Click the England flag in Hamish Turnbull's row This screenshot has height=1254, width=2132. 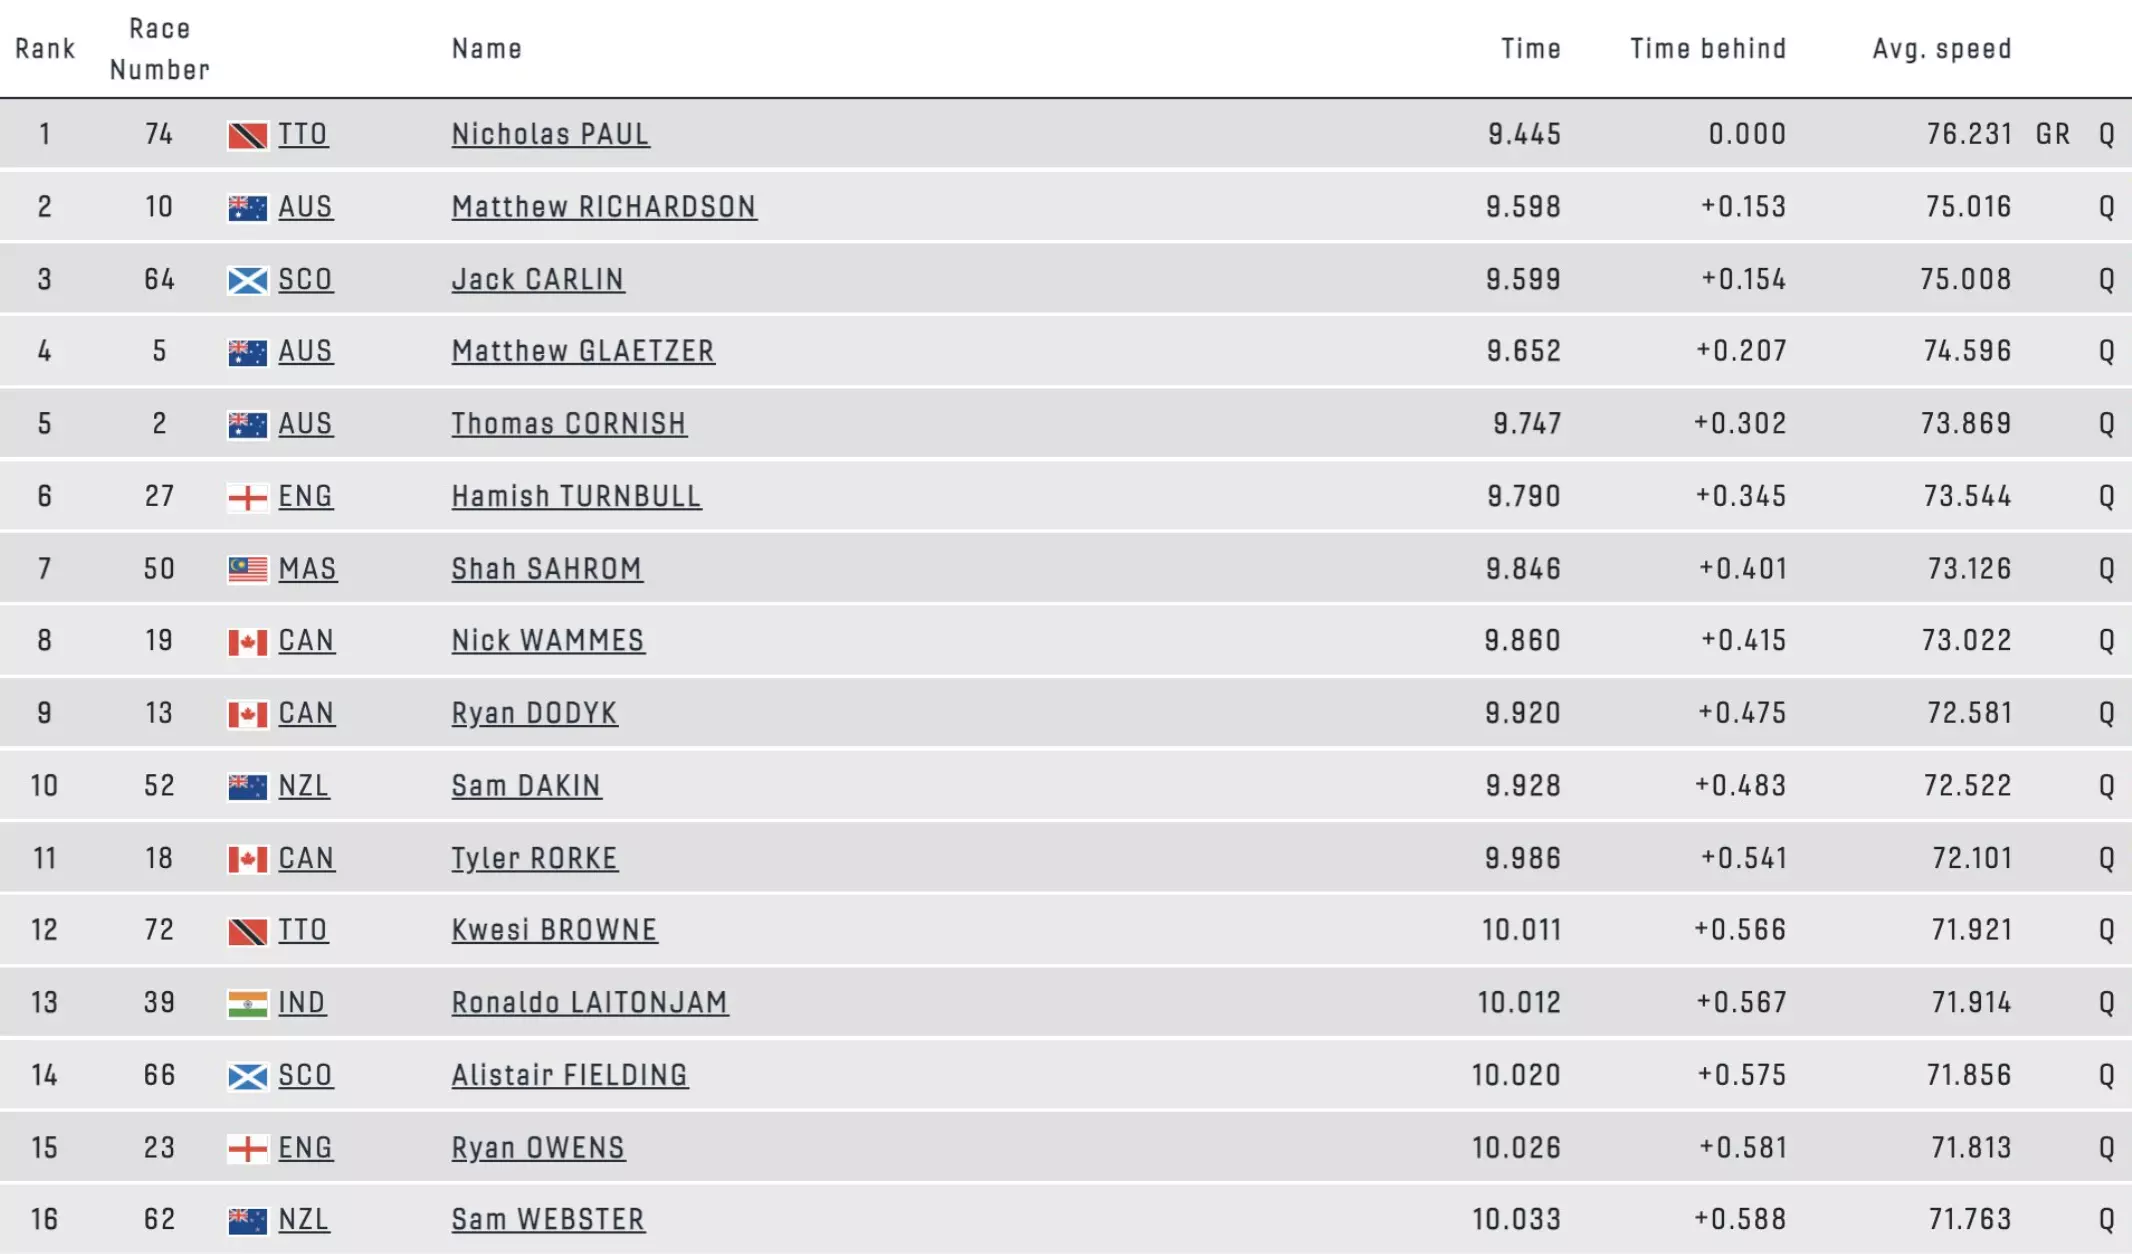tap(247, 497)
